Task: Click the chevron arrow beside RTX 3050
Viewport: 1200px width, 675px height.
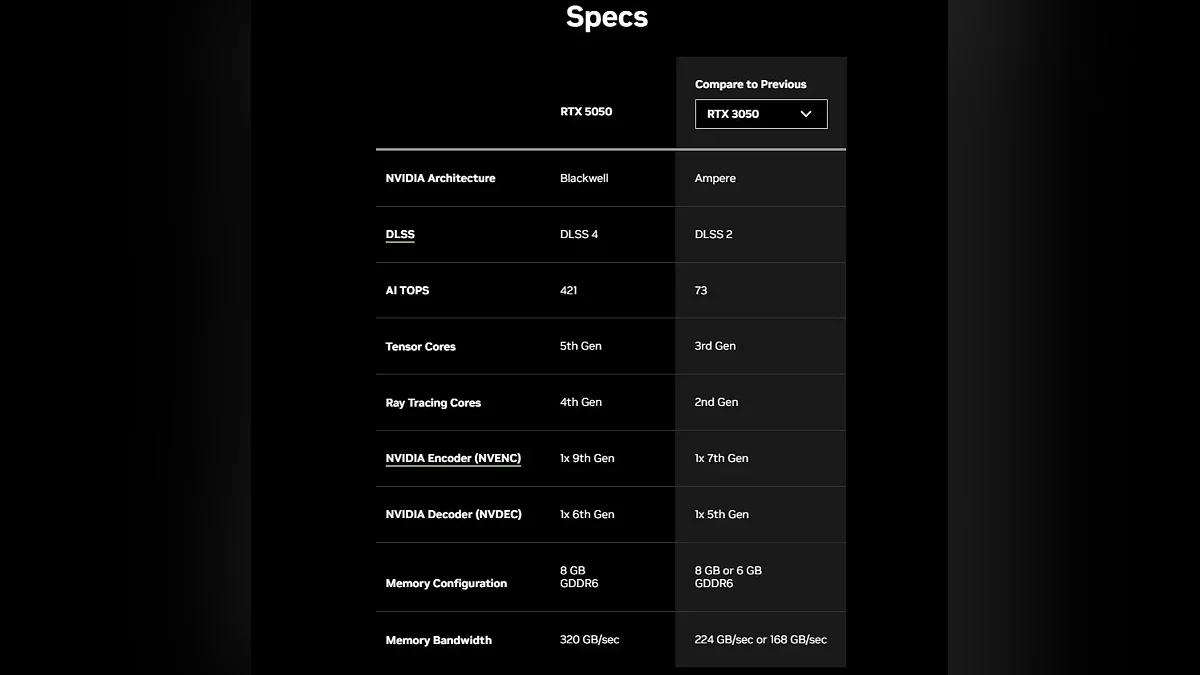Action: pyautogui.click(x=806, y=114)
